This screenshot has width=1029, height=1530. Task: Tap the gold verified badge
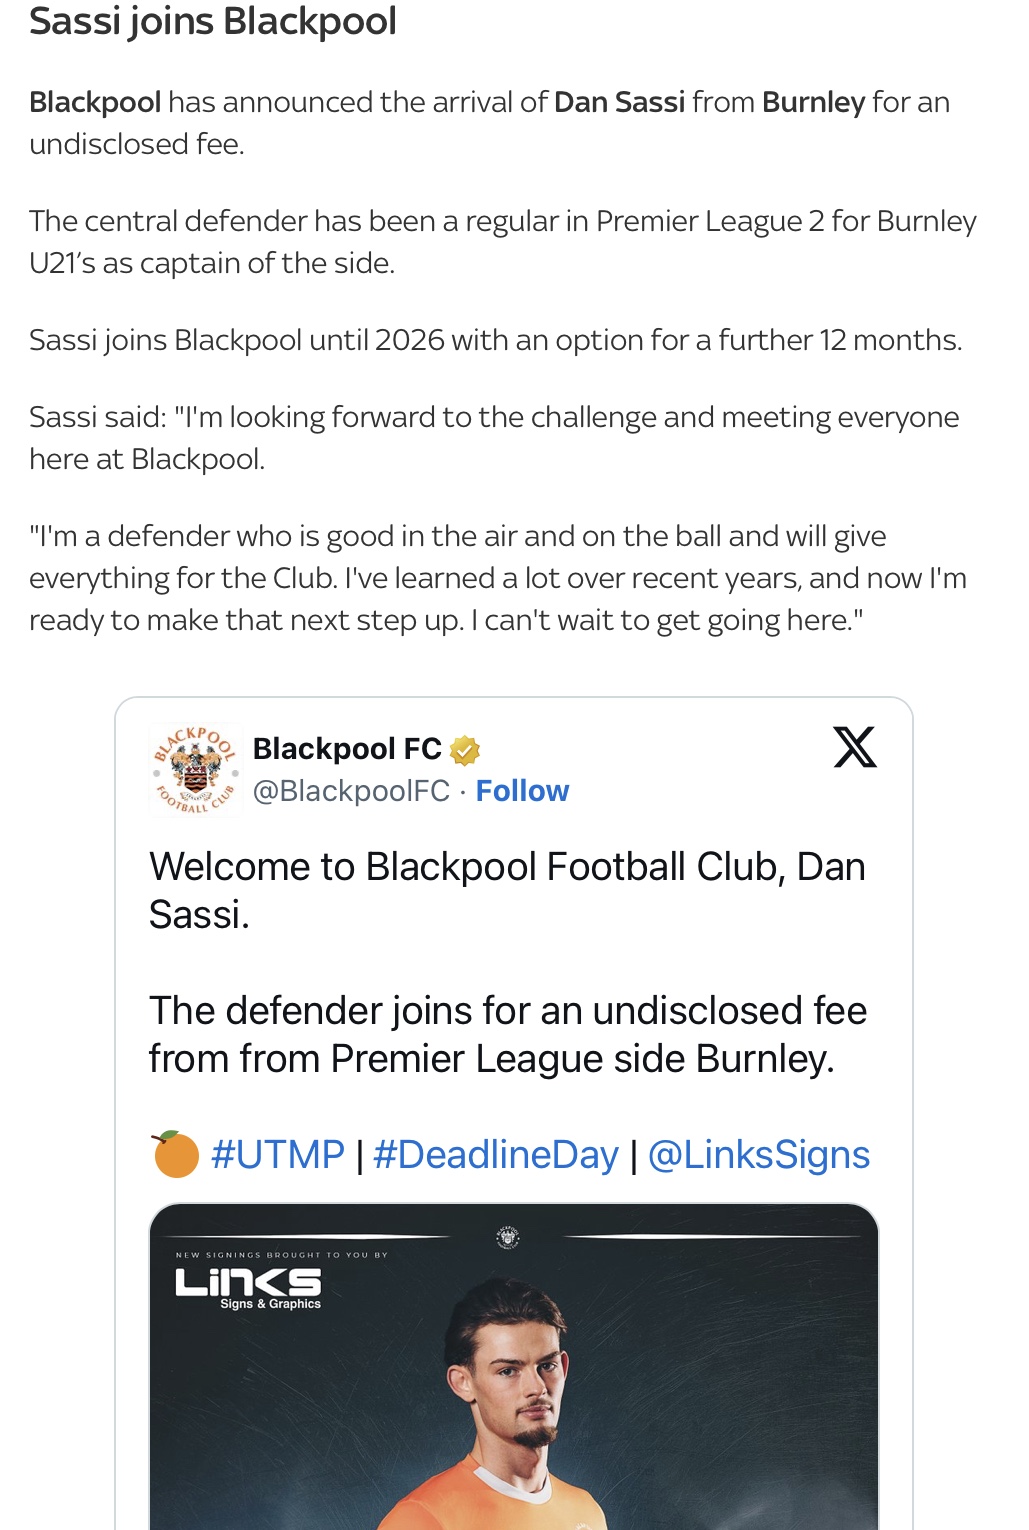pyautogui.click(x=465, y=749)
